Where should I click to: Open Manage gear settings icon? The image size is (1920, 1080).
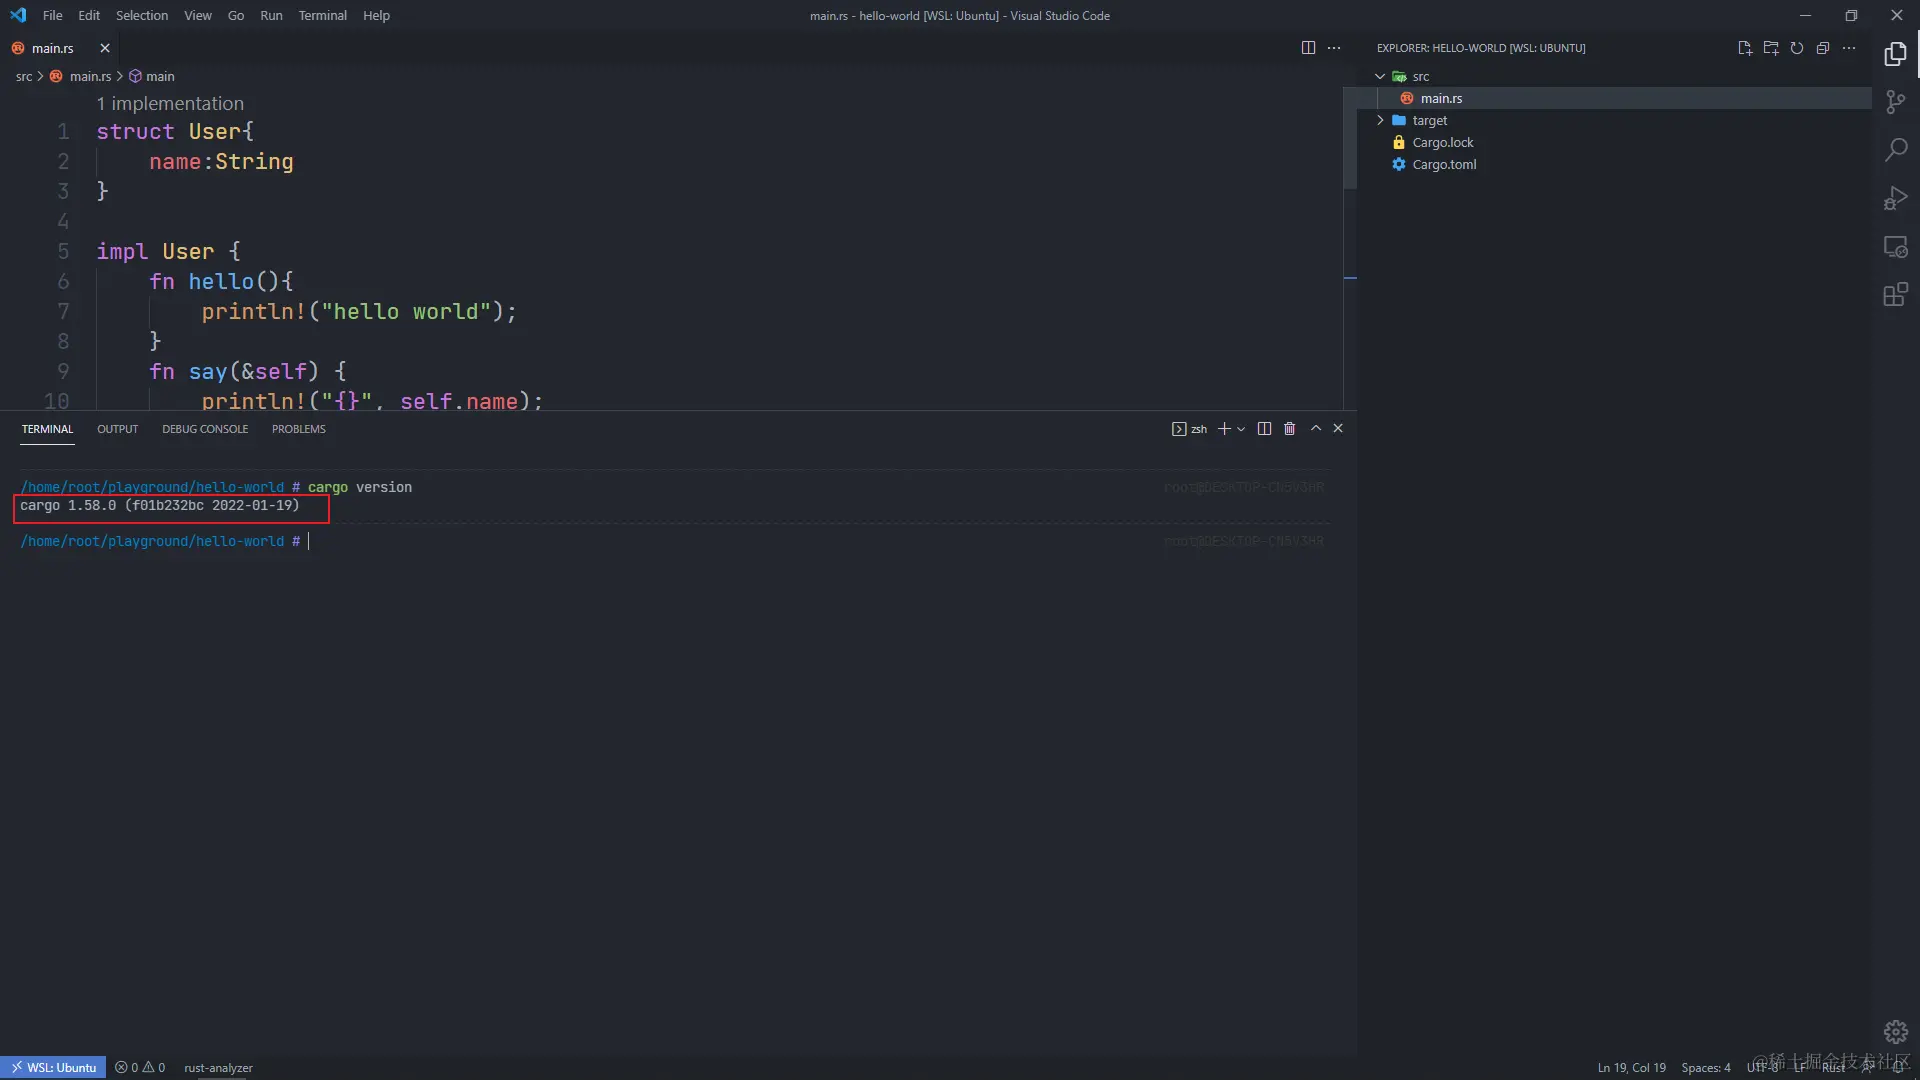[x=1895, y=1031]
